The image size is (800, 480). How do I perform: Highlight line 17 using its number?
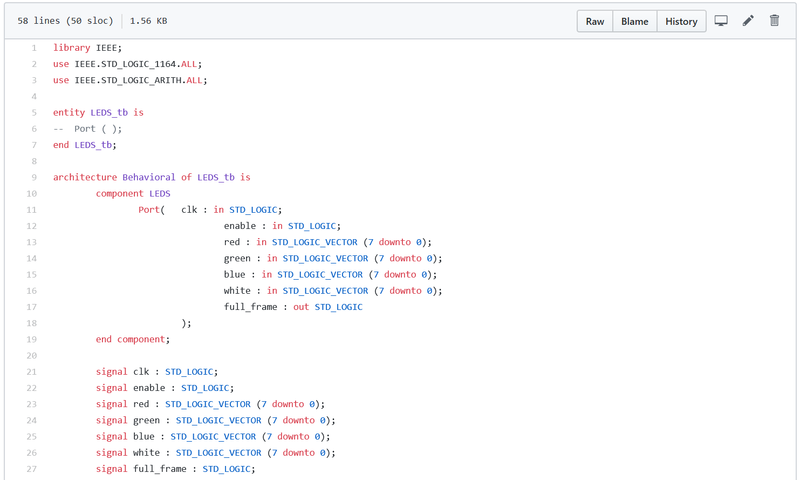coord(31,307)
